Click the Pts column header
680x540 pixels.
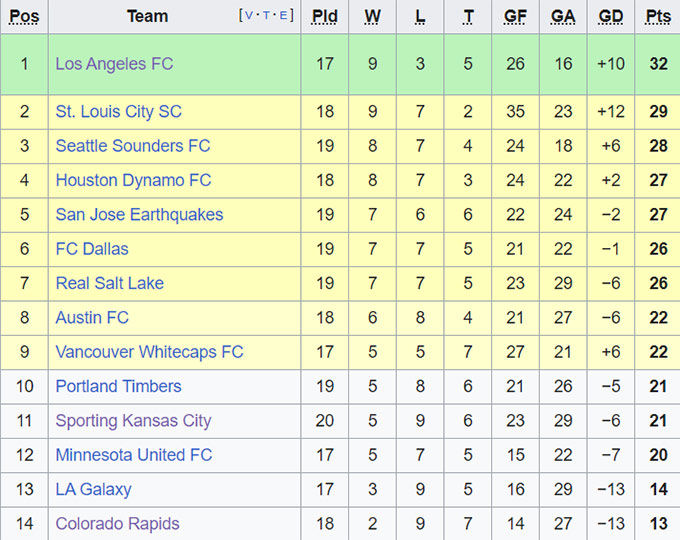658,16
